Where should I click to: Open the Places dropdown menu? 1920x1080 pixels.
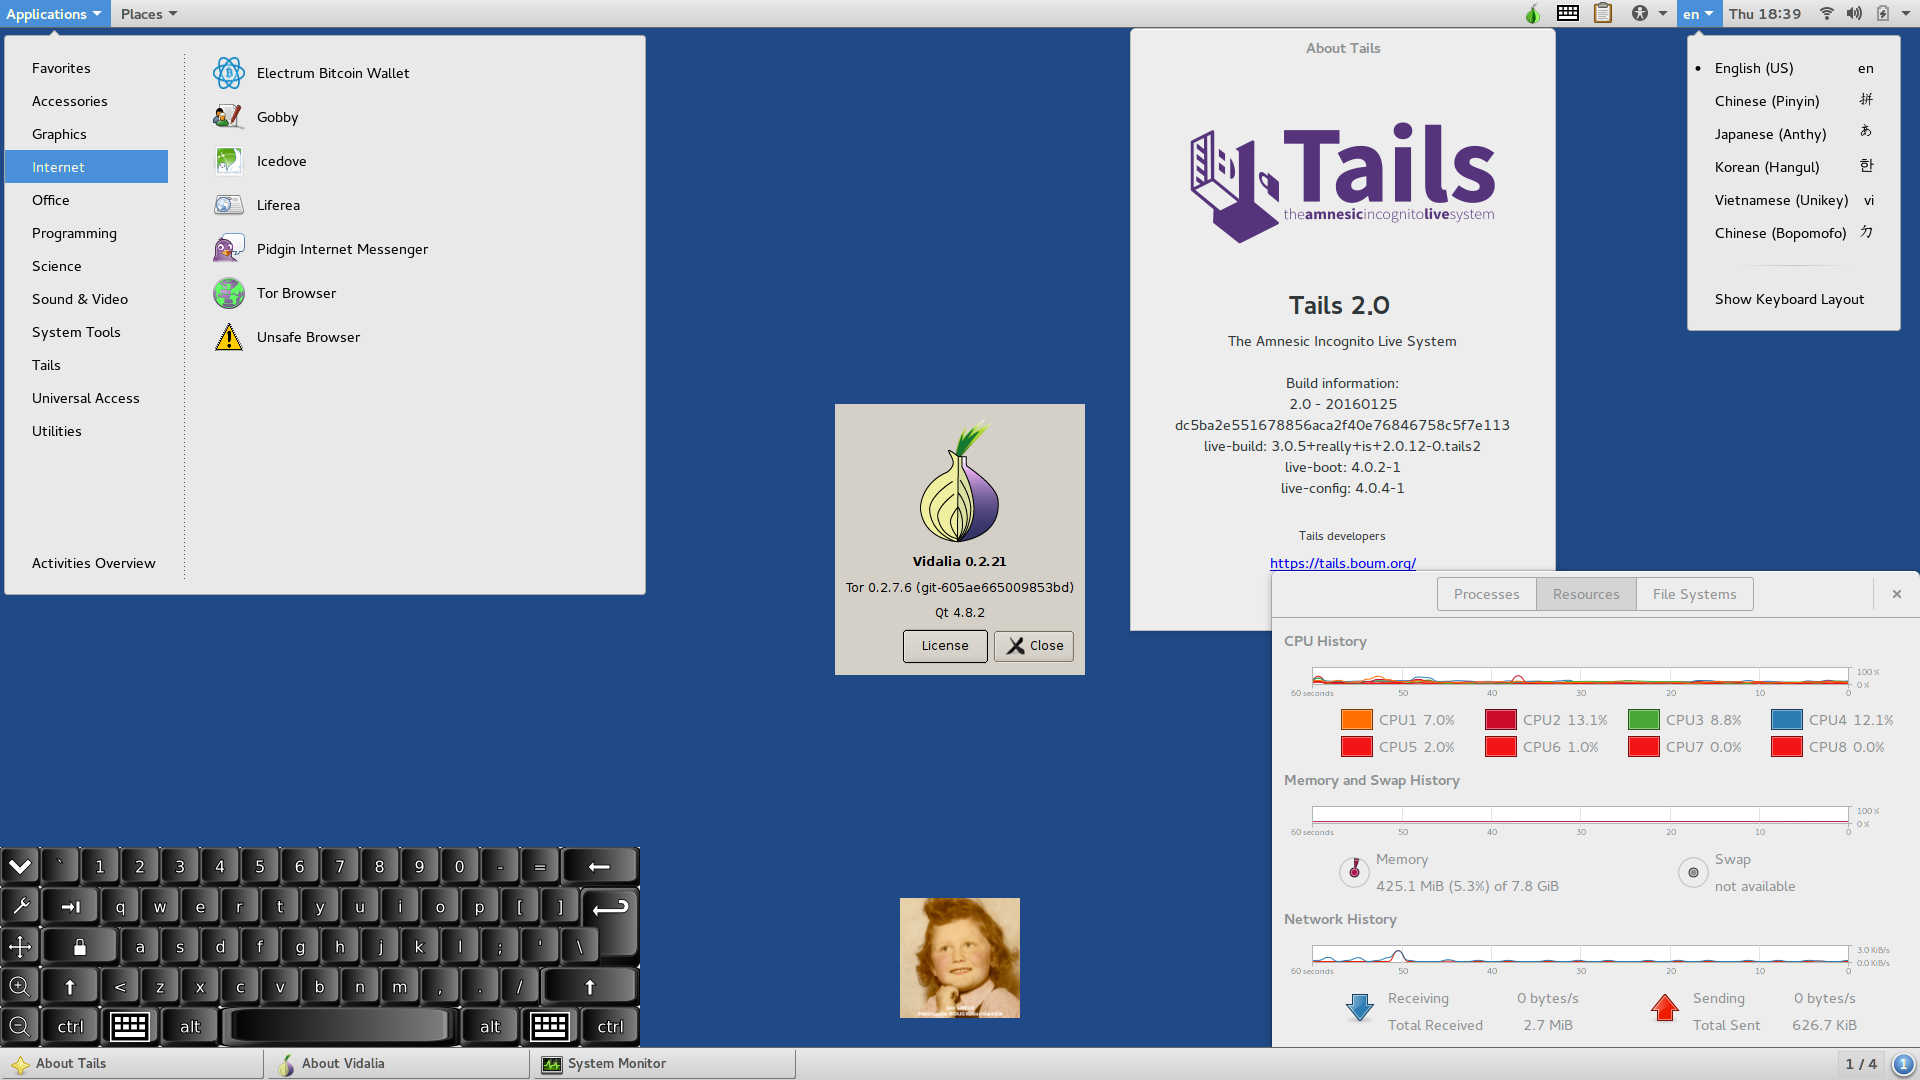148,14
